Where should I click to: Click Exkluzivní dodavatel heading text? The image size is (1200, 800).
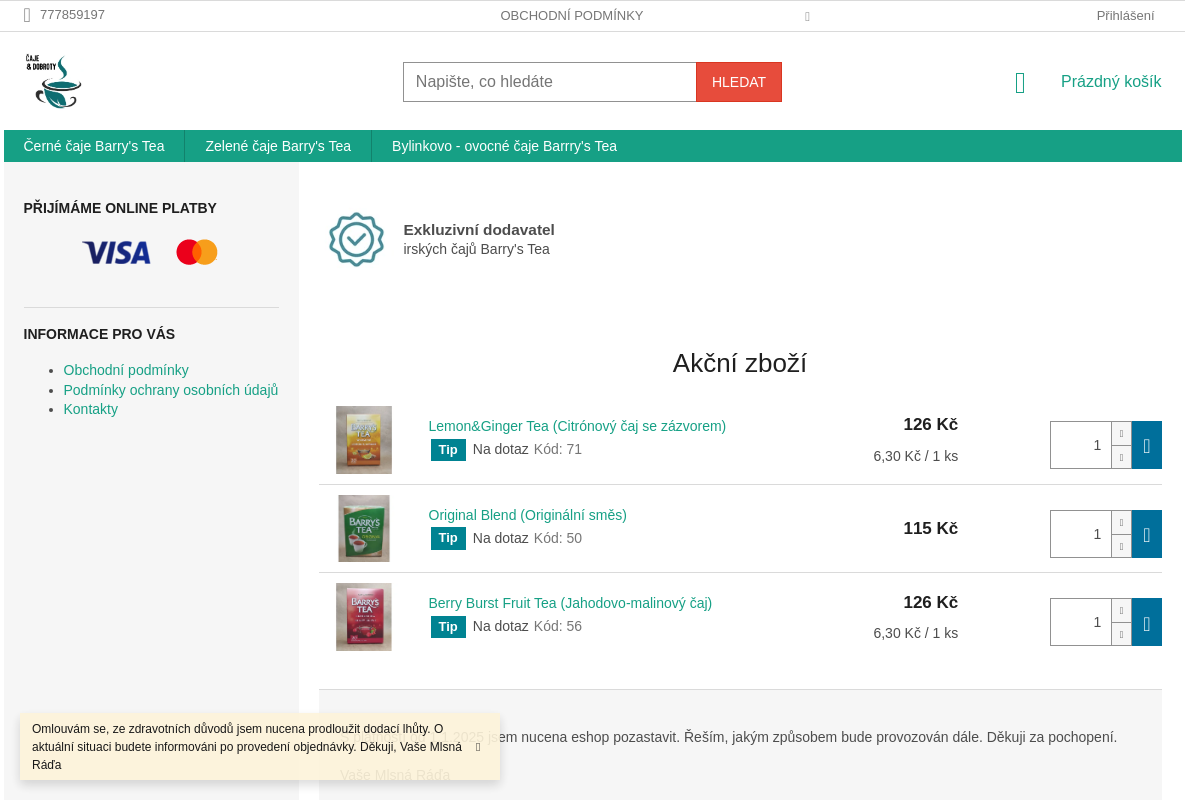[479, 229]
